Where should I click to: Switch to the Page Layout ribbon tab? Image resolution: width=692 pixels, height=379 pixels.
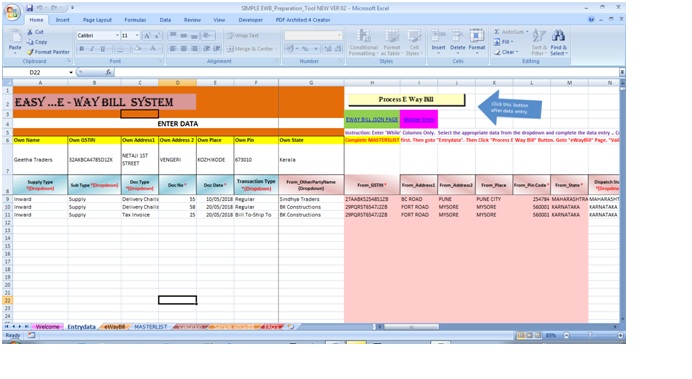tap(97, 20)
